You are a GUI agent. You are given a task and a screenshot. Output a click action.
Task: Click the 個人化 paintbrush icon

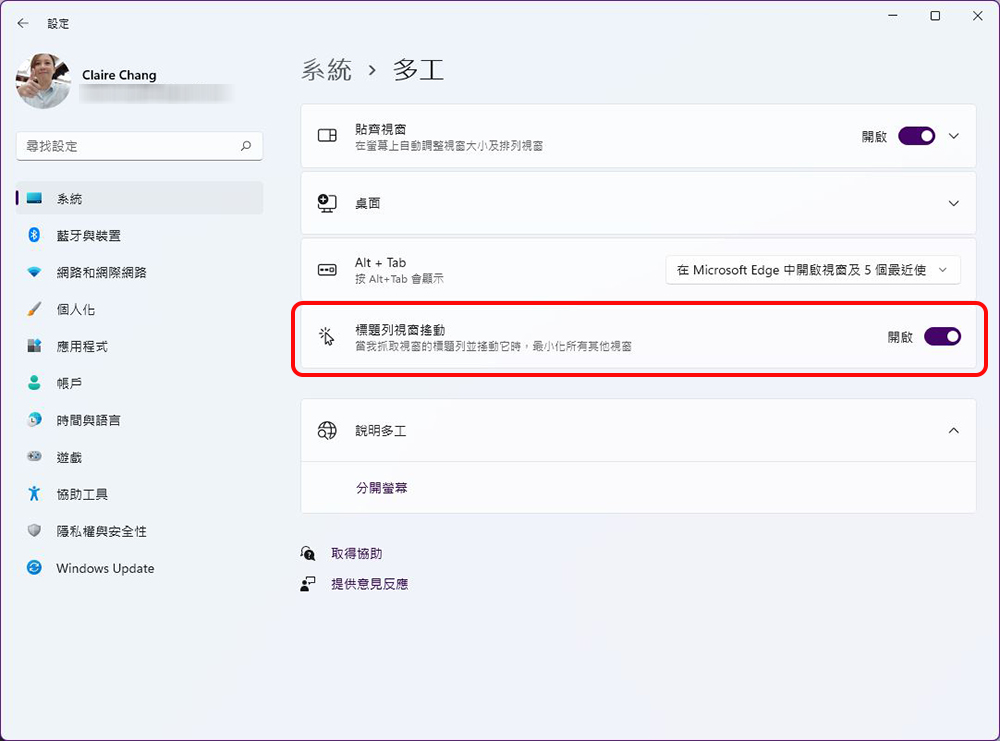point(34,309)
